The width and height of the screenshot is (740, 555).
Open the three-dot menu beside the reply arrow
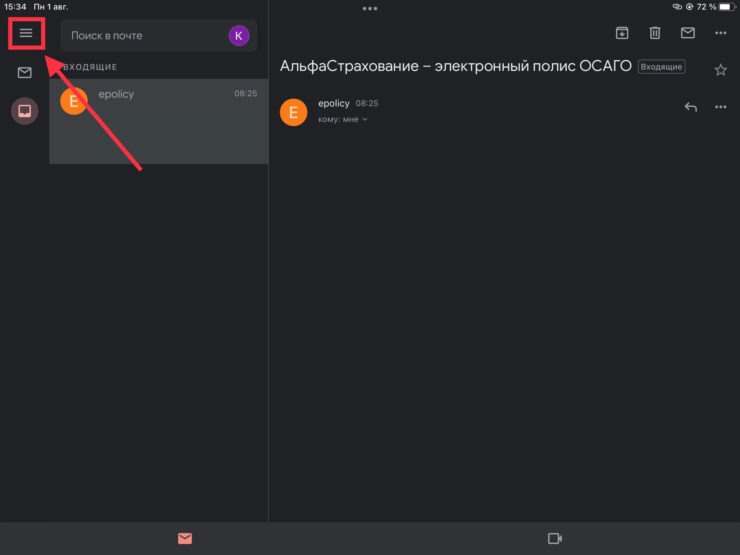click(x=721, y=107)
